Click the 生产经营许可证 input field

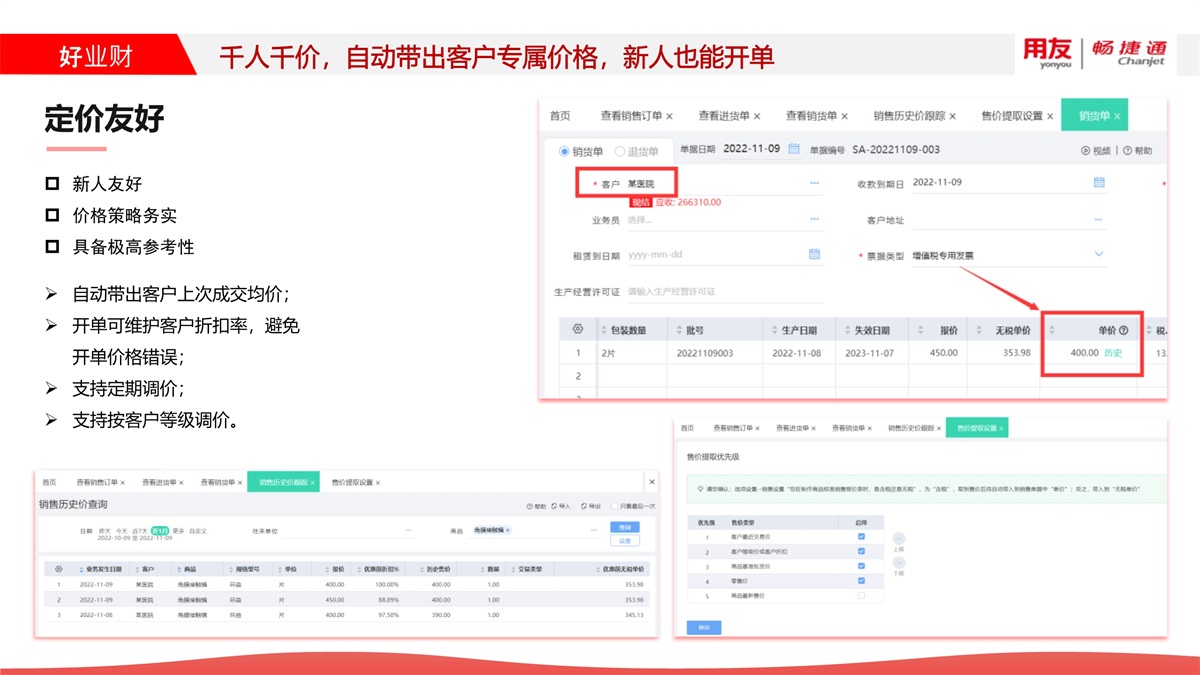click(x=720, y=292)
